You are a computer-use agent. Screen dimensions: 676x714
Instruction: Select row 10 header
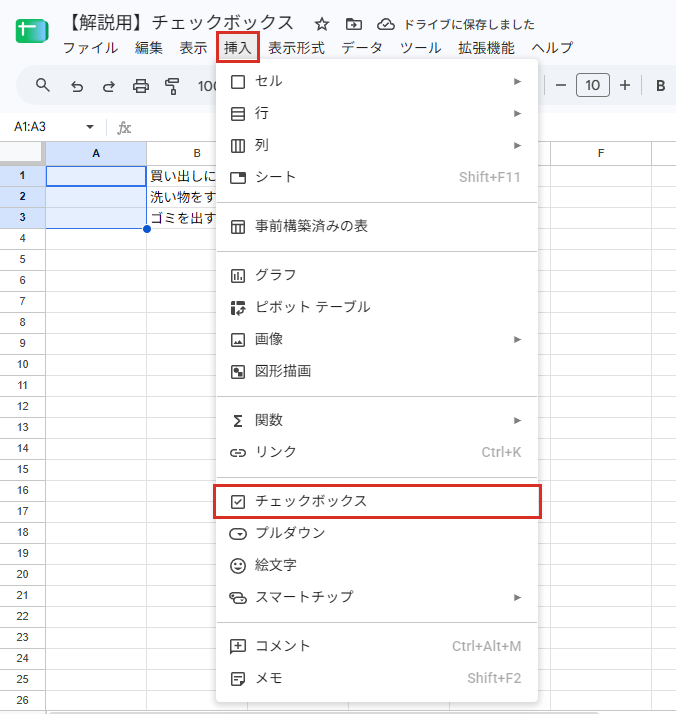point(22,364)
